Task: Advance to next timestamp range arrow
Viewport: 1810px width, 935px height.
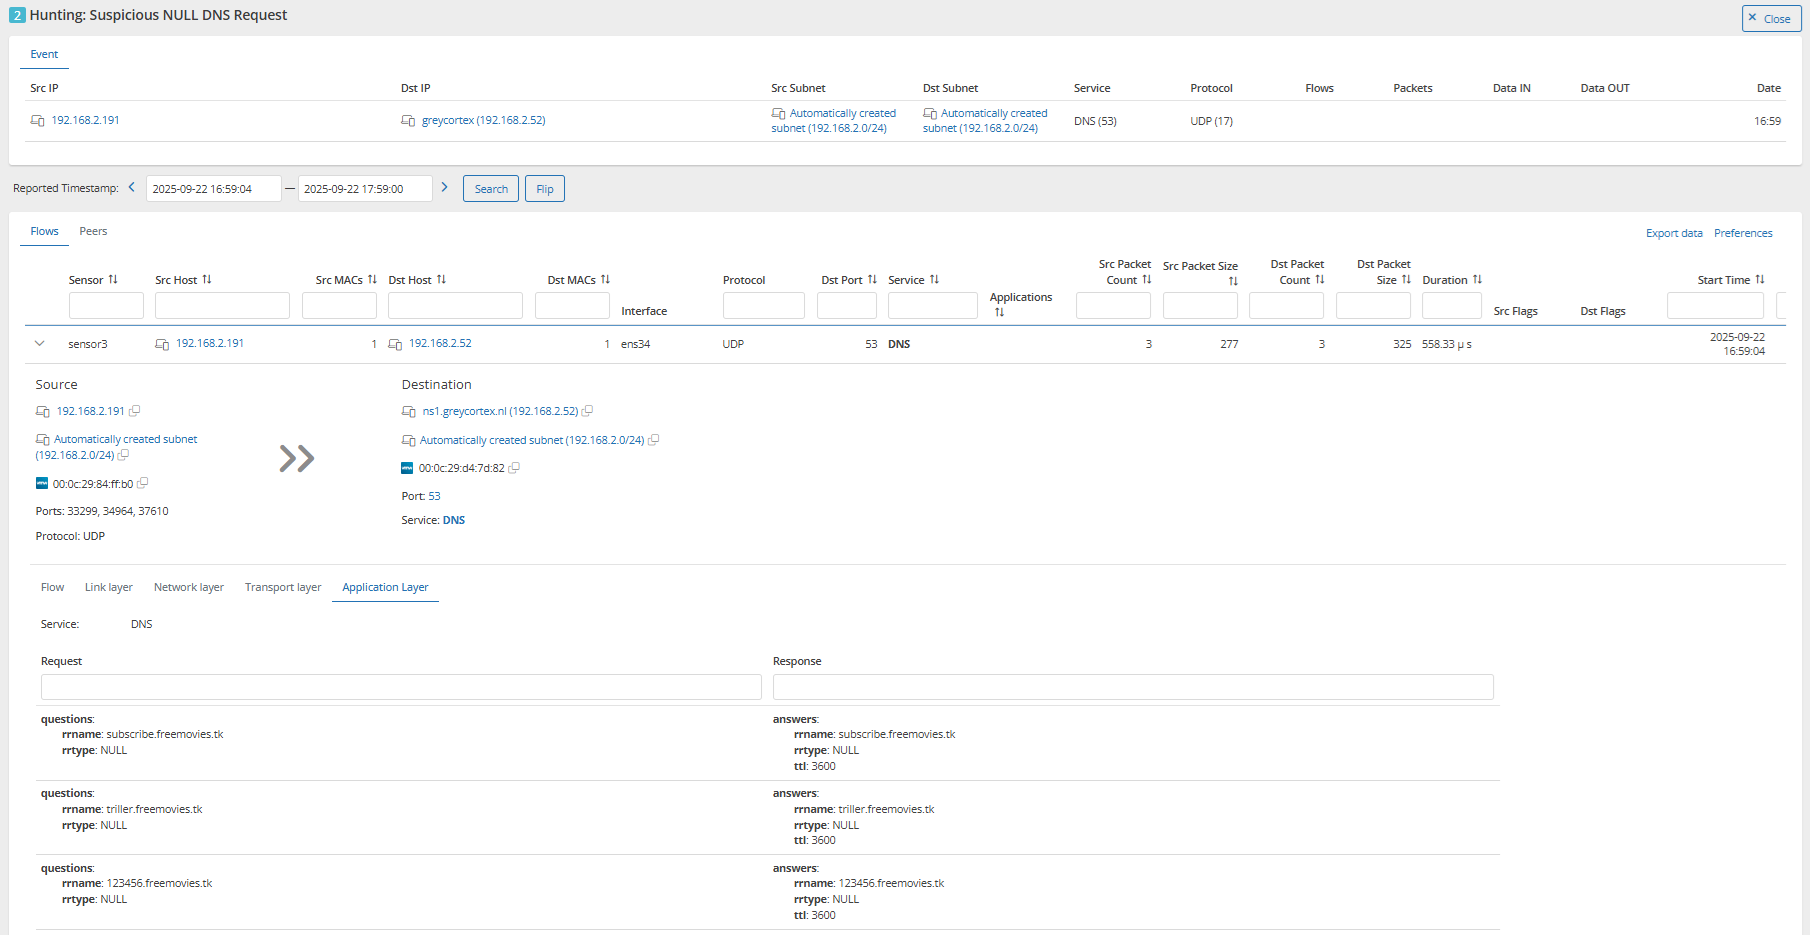Action: (x=445, y=188)
